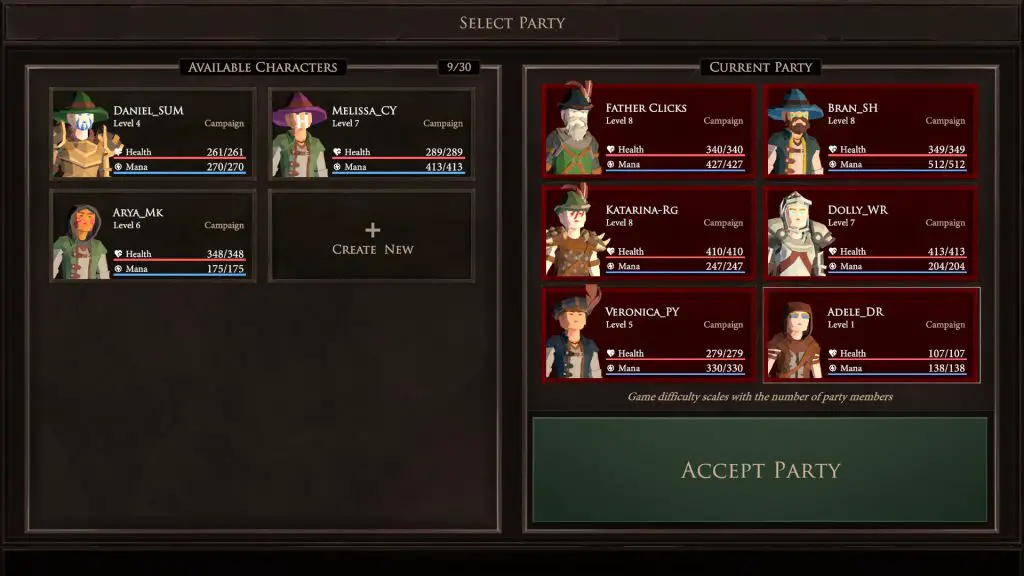
Task: Click Melissa_CY's purple hat portrait
Action: pos(301,134)
